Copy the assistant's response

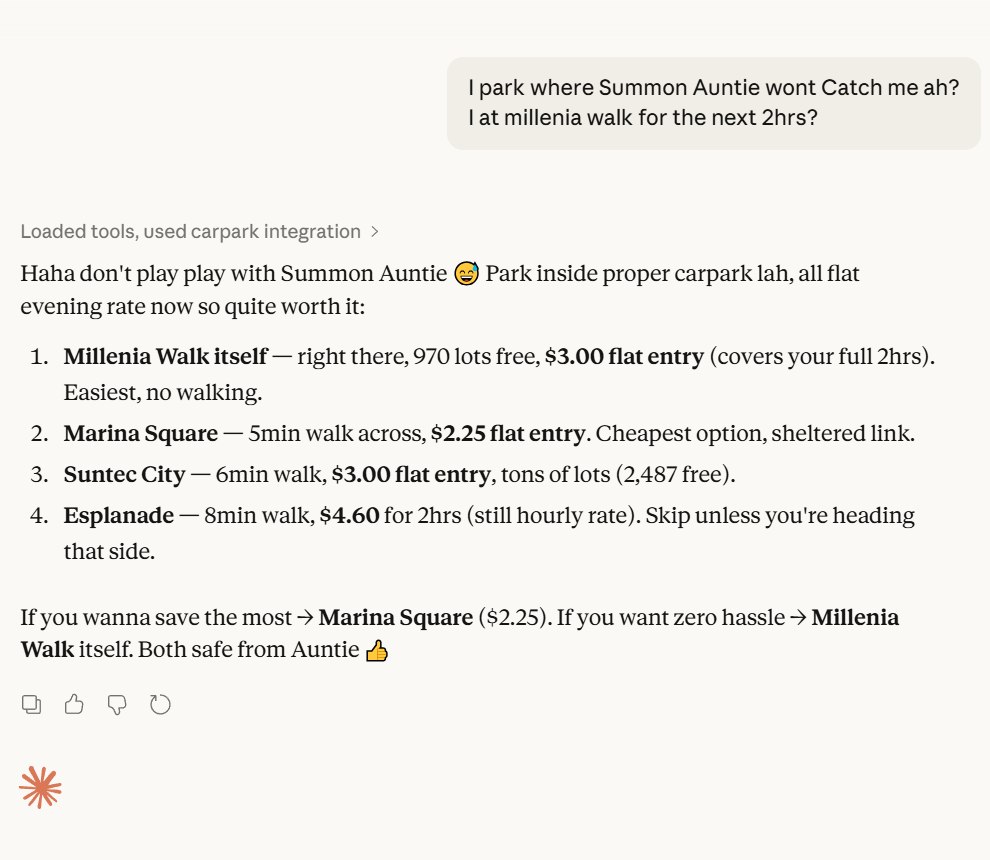pyautogui.click(x=31, y=705)
